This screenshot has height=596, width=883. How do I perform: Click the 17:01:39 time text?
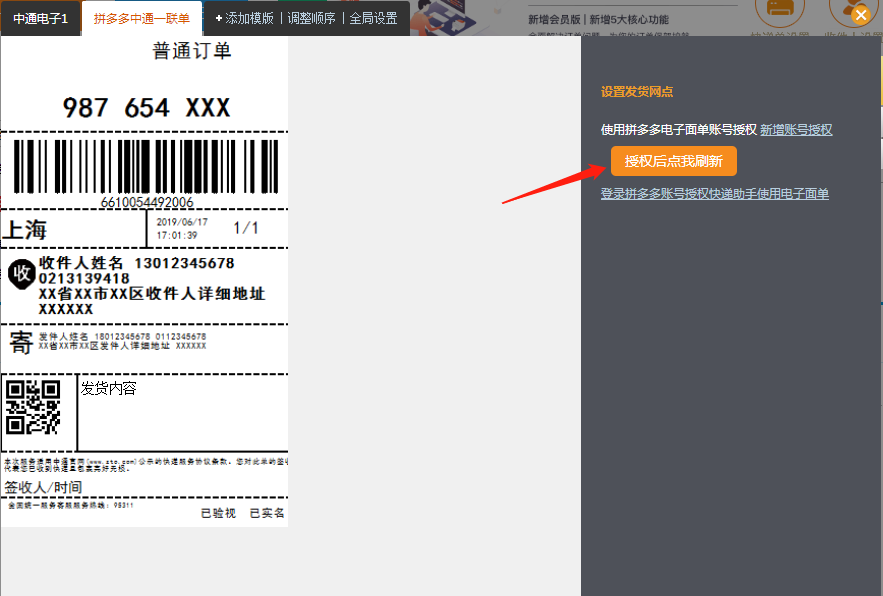click(x=177, y=235)
